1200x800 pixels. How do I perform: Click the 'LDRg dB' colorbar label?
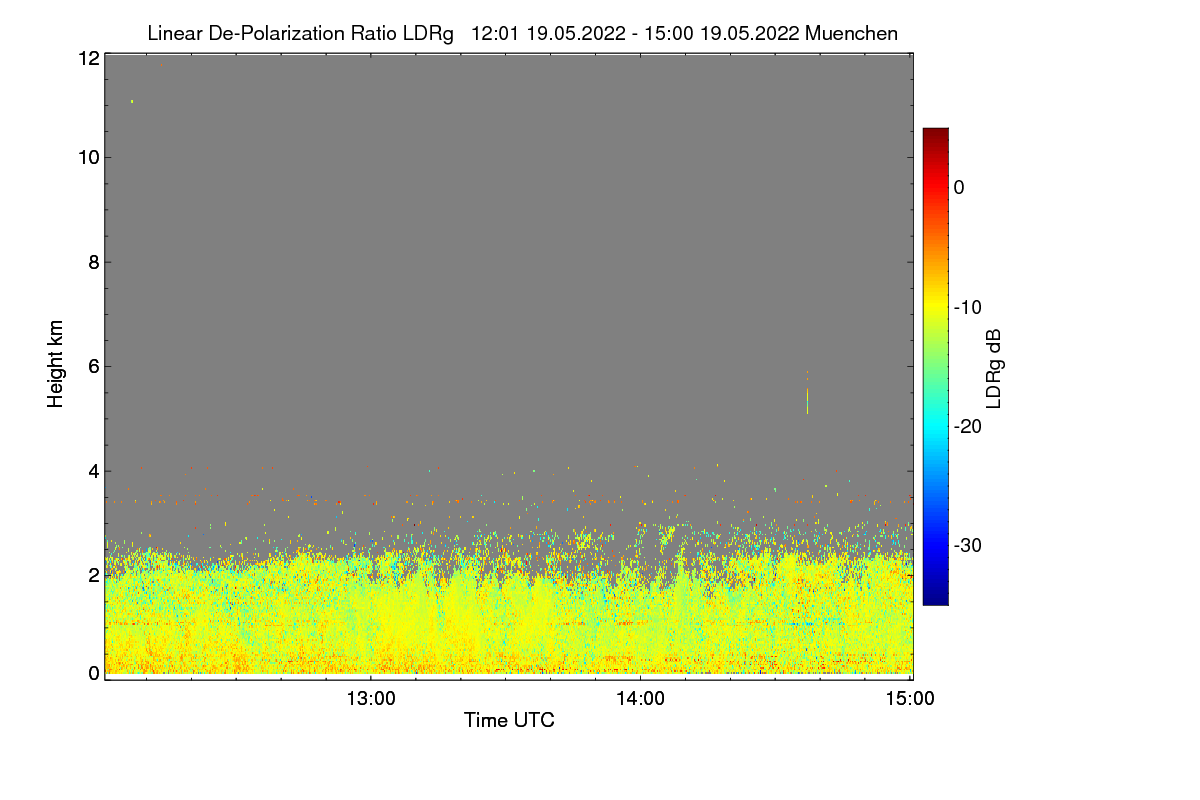point(994,367)
